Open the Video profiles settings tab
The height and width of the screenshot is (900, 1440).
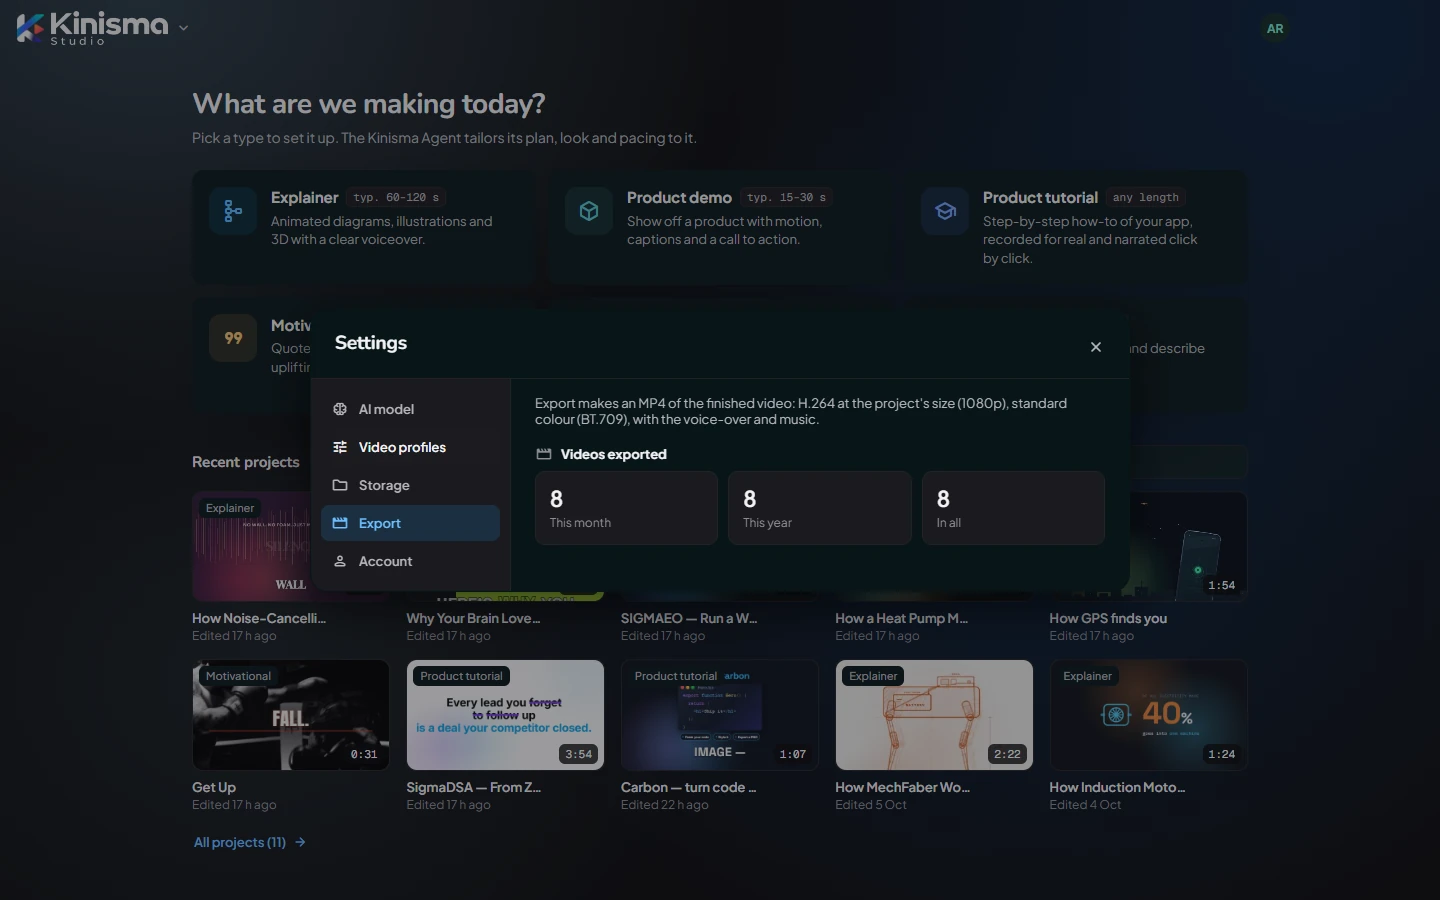[410, 447]
